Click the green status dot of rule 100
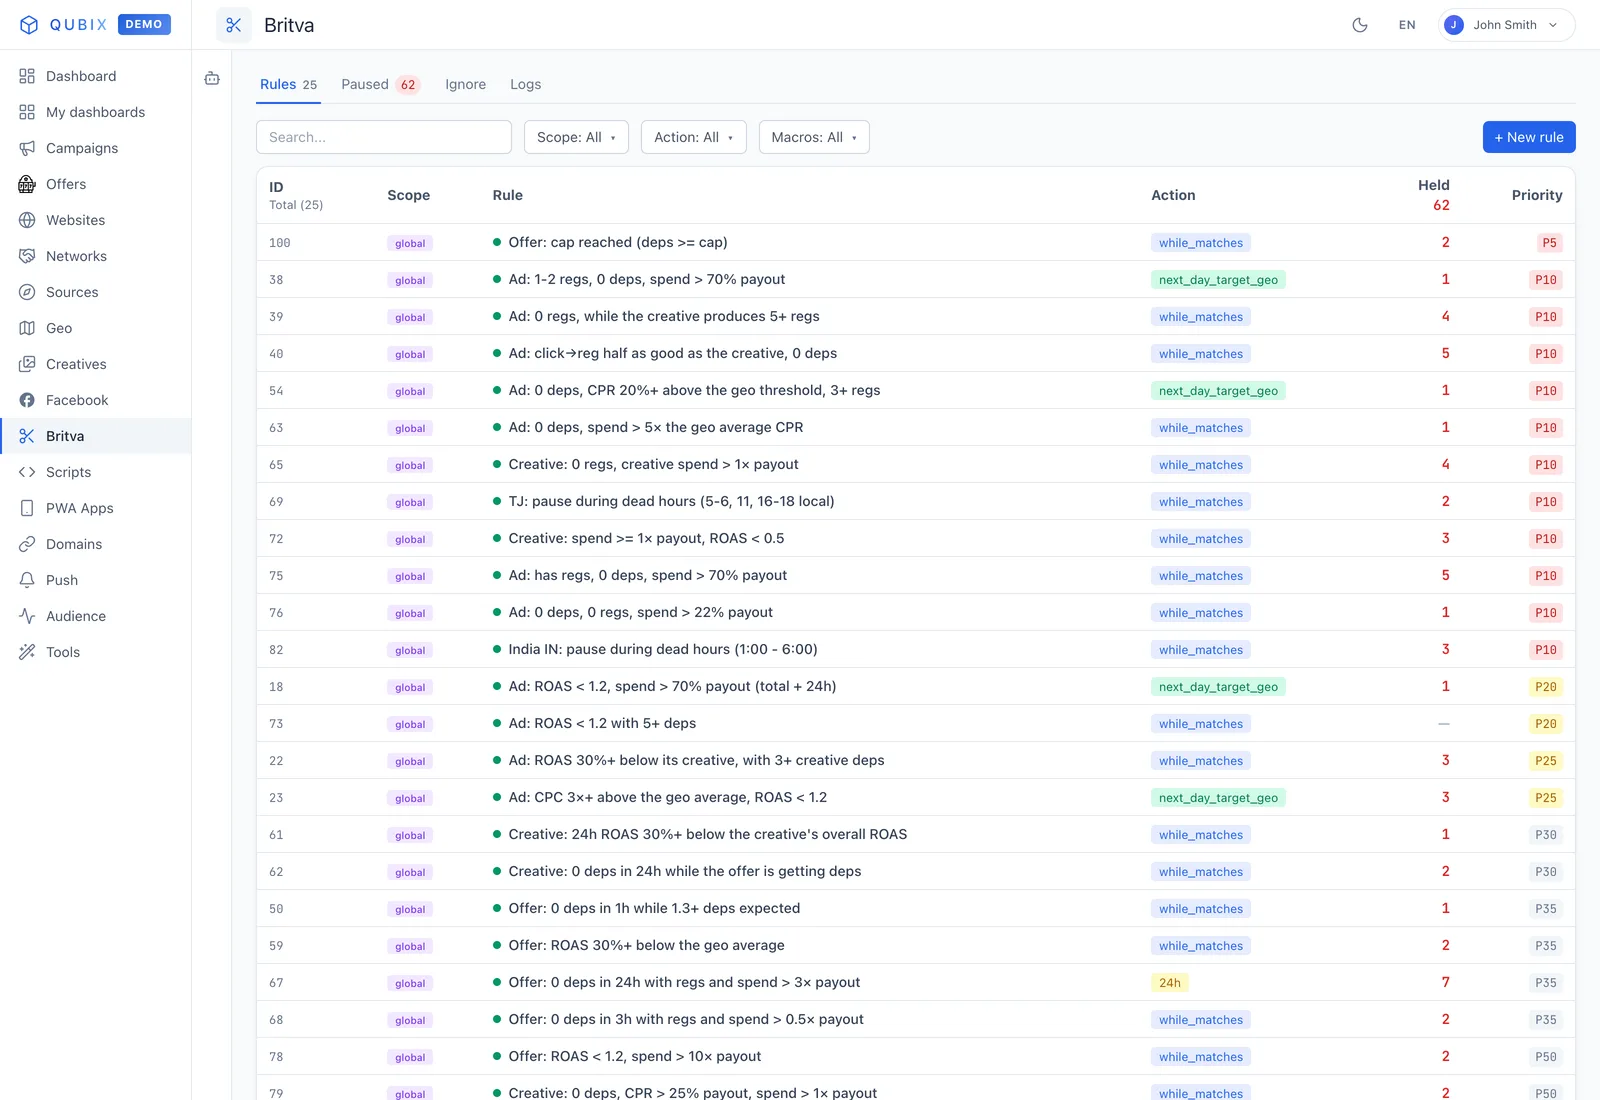Screen dimensions: 1600x1100 point(497,242)
